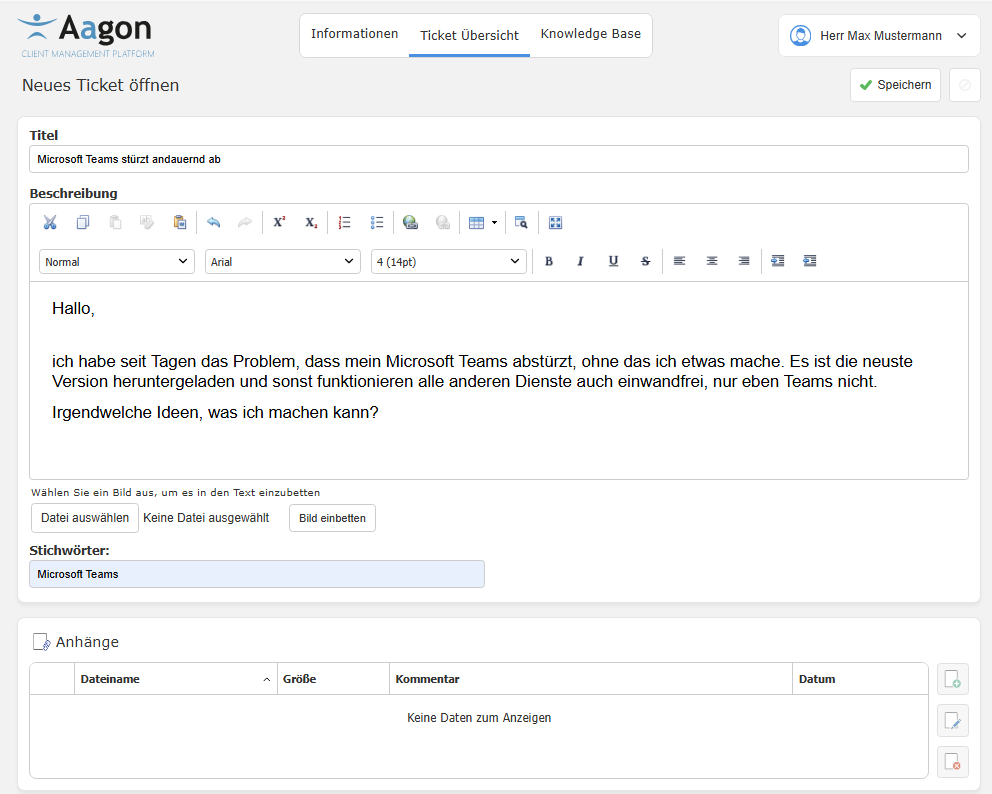The image size is (992, 794).
Task: Delete an attachment using the red cross icon
Action: click(952, 761)
